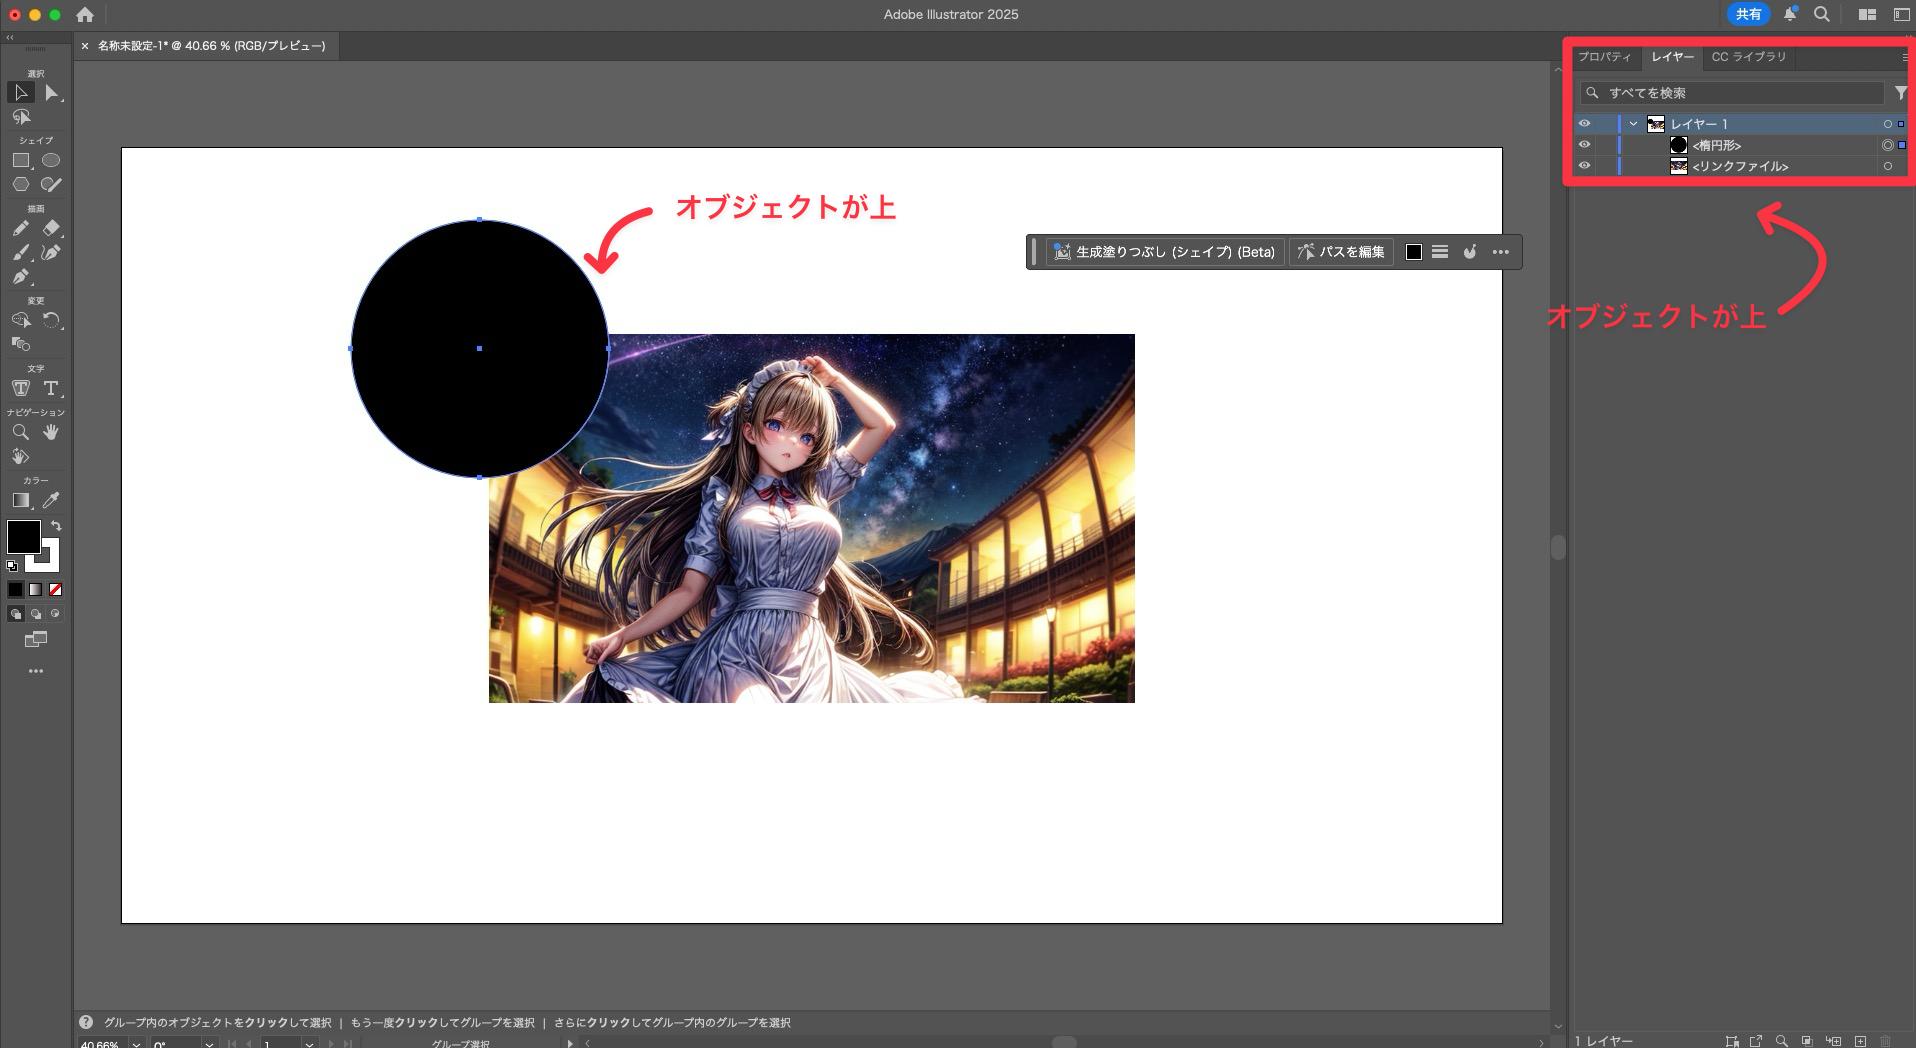The height and width of the screenshot is (1048, 1916).
Task: Set gradient fill mode button
Action: pos(35,590)
